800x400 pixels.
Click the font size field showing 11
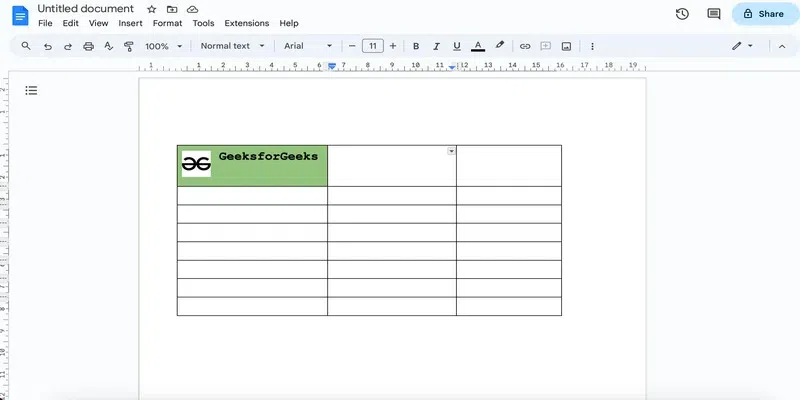(x=373, y=46)
